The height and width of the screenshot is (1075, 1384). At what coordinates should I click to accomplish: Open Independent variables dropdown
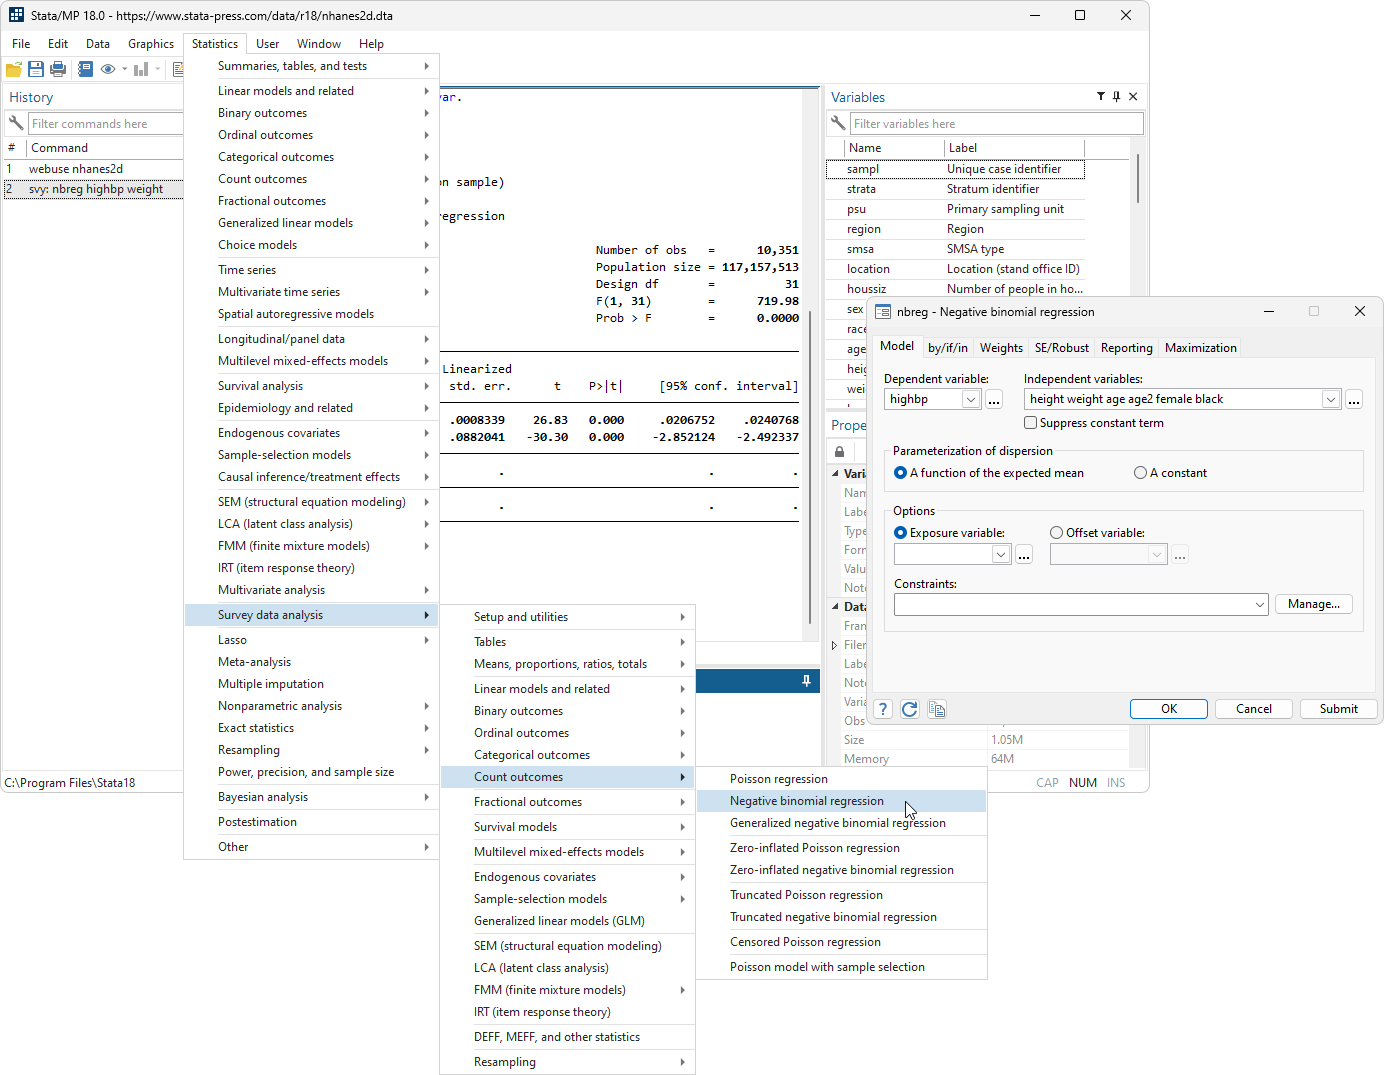click(1330, 399)
